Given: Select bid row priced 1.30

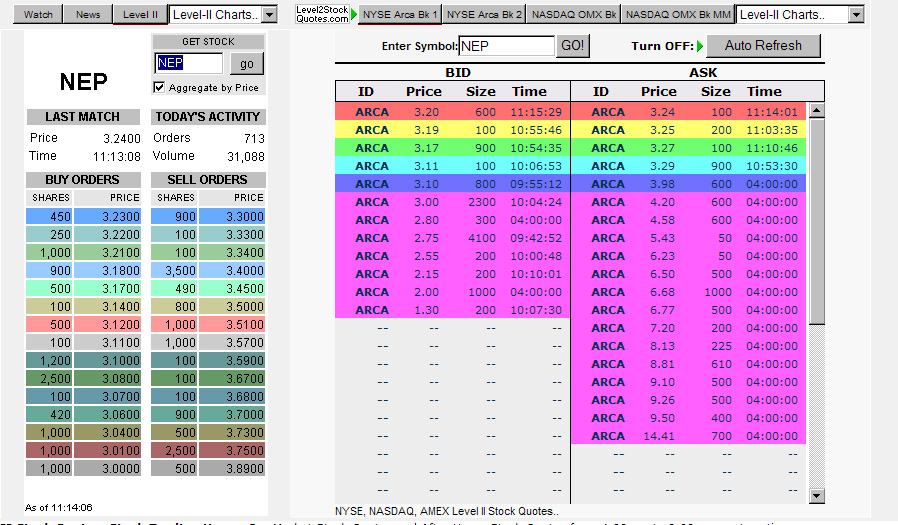Looking at the screenshot, I should (452, 310).
